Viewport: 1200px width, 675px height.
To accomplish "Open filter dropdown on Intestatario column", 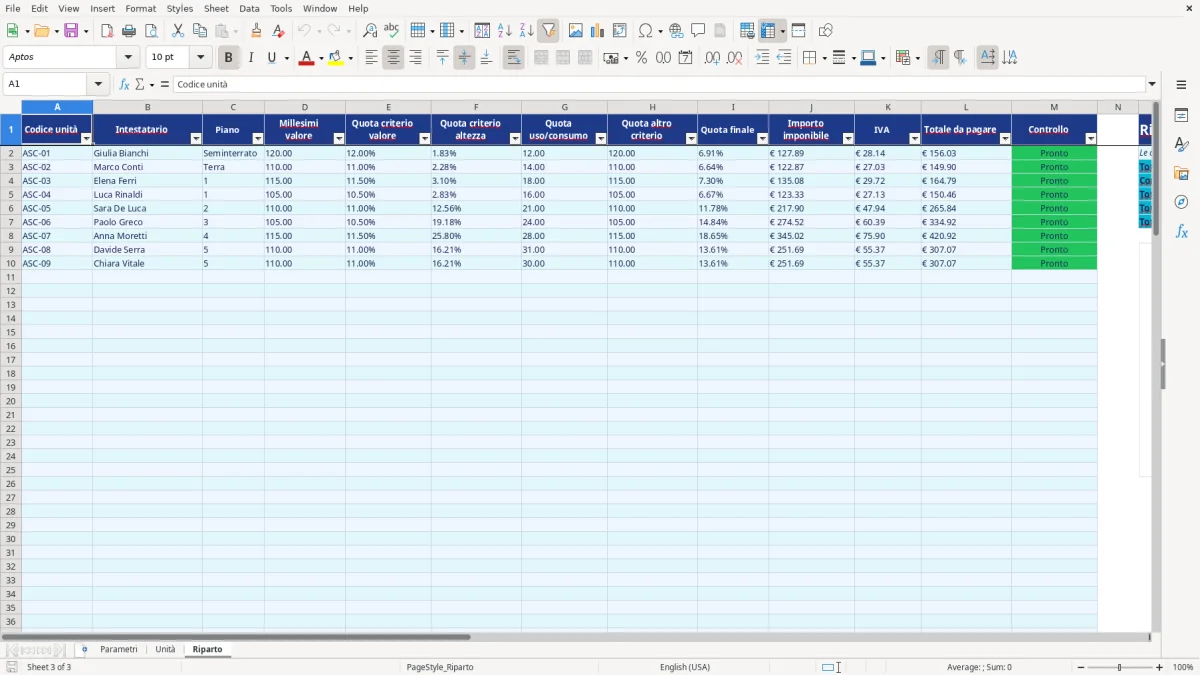I will pyautogui.click(x=196, y=139).
